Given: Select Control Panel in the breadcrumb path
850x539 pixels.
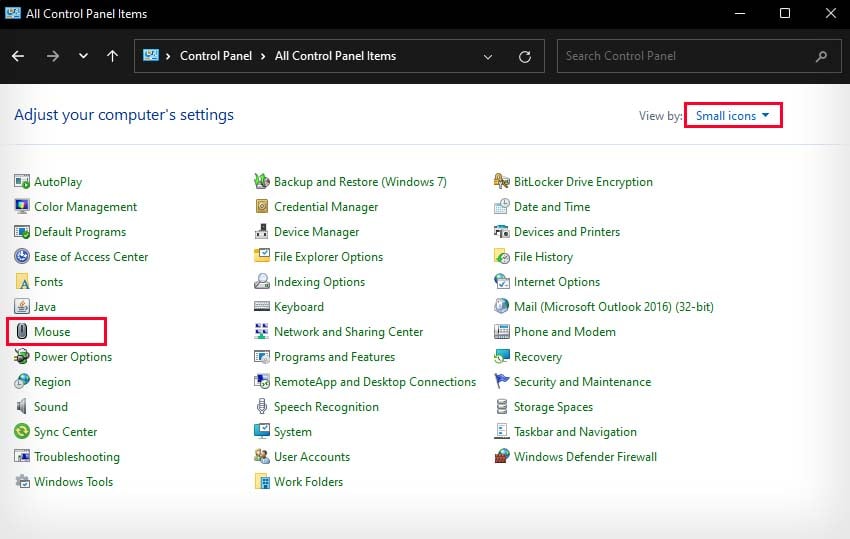Looking at the screenshot, I should [x=216, y=56].
